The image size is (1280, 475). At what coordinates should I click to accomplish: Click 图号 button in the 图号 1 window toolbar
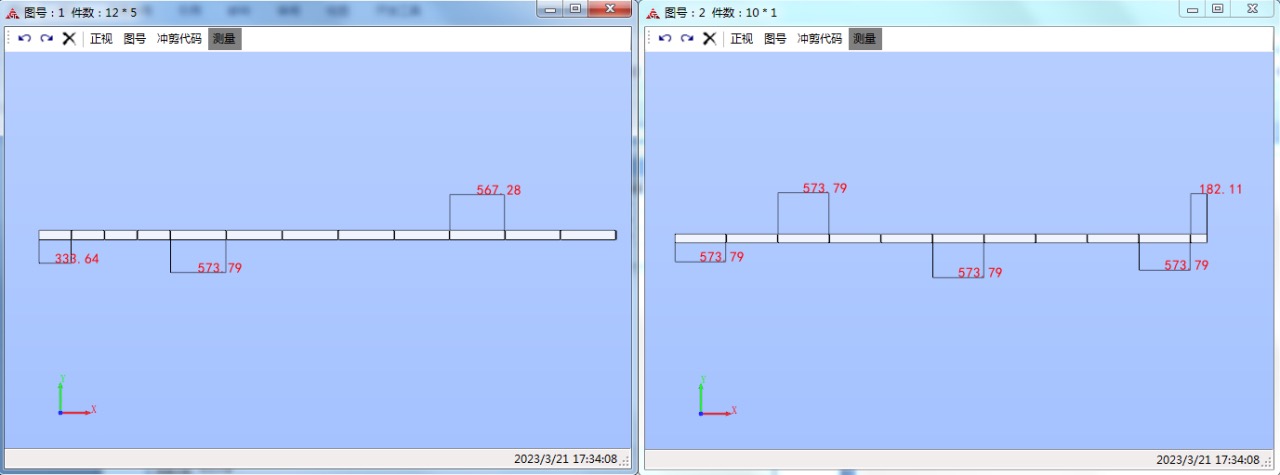[135, 39]
